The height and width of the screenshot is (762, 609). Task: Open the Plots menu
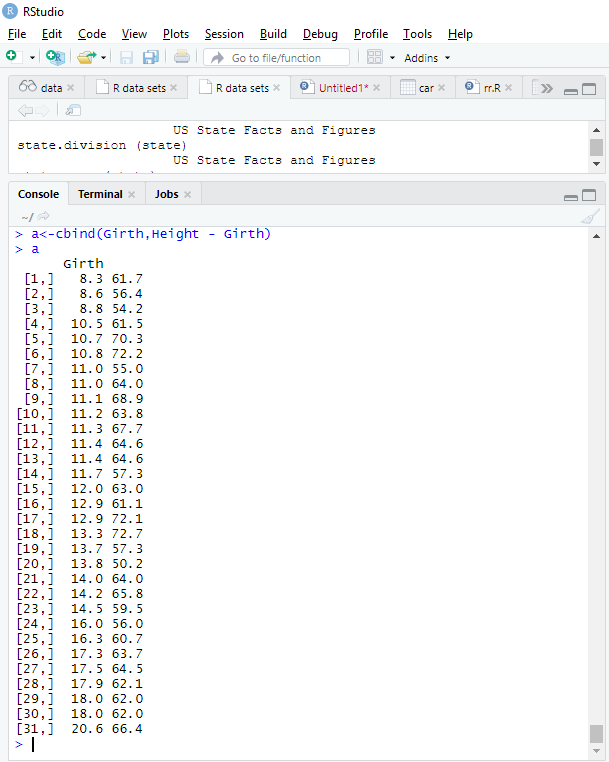click(x=175, y=34)
